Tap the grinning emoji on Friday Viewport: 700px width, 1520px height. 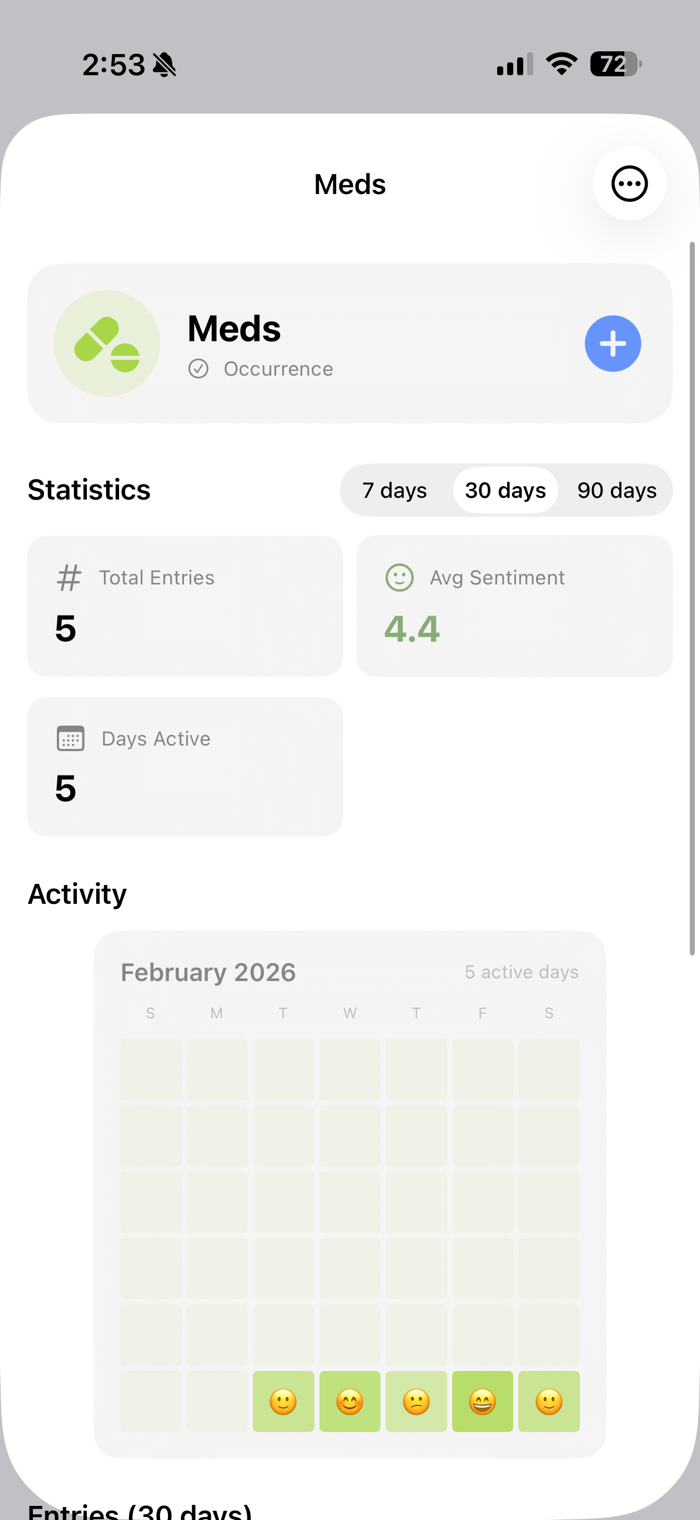click(482, 1402)
